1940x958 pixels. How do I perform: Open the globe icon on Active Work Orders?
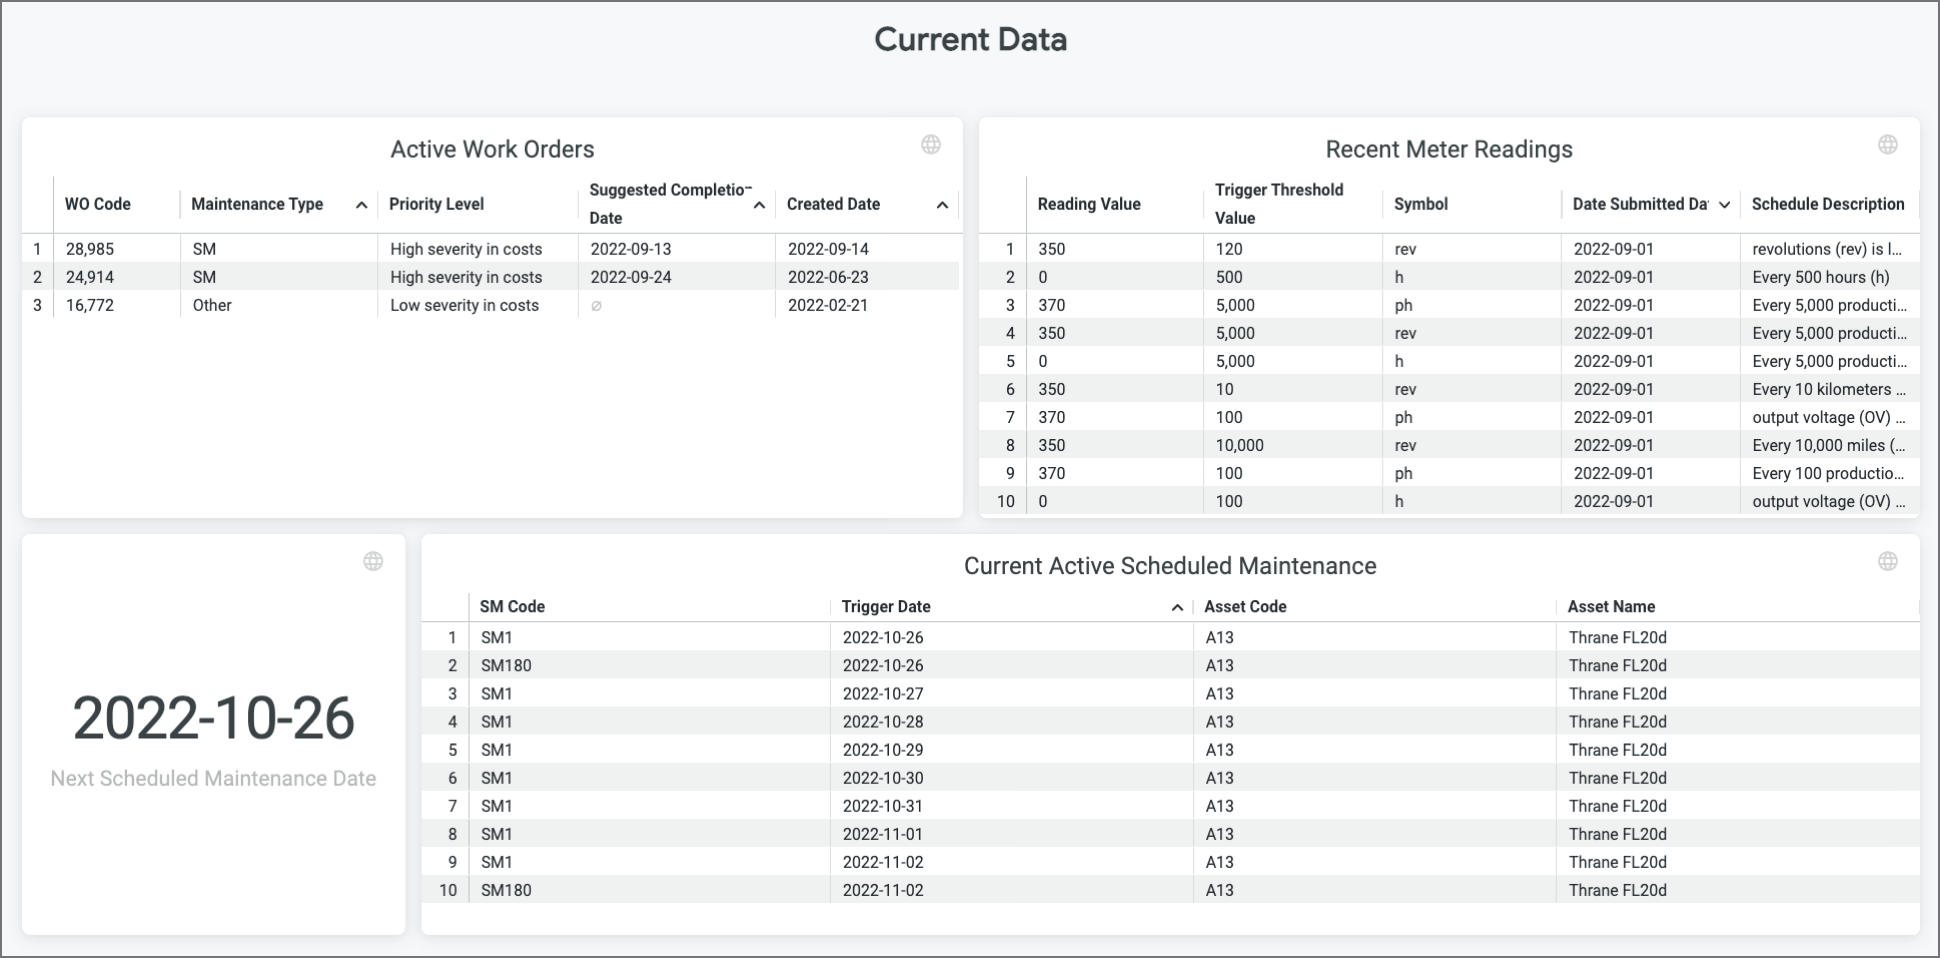coord(931,145)
